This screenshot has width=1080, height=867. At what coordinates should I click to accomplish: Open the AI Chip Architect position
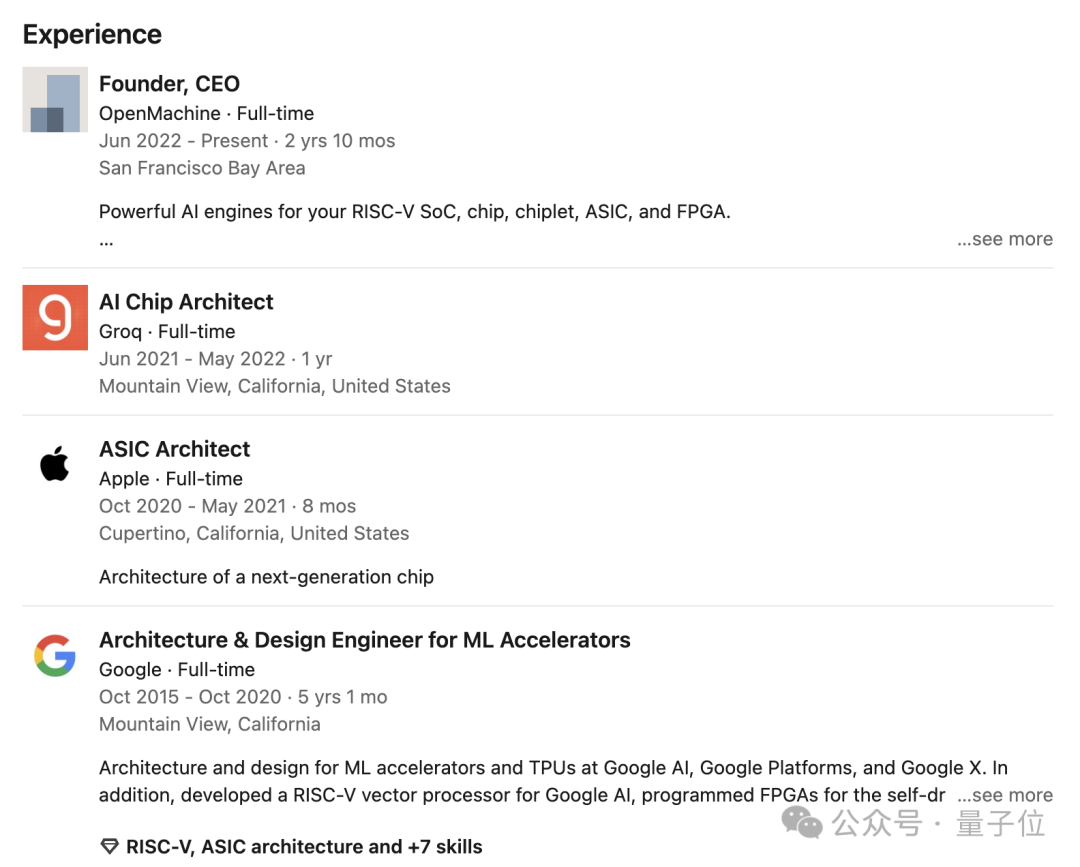(186, 302)
